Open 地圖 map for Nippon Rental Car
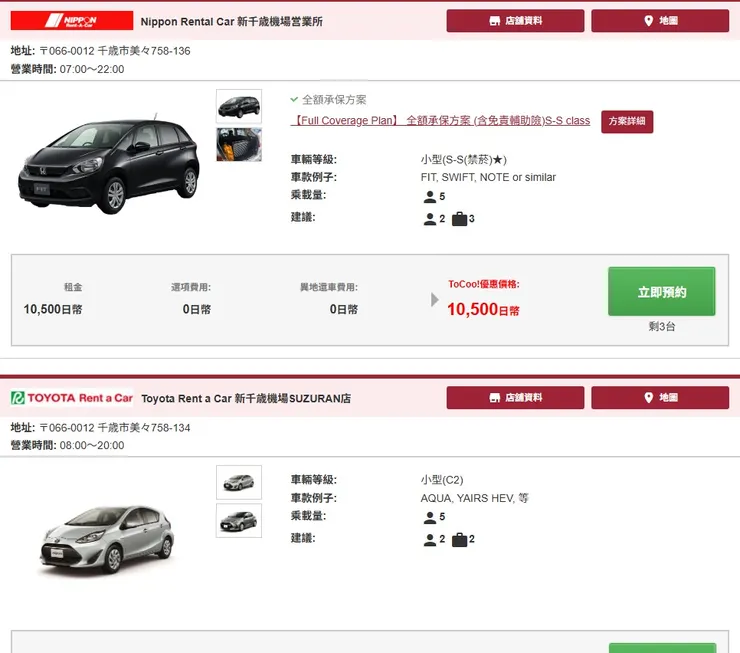Viewport: 740px width, 653px height. point(660,21)
